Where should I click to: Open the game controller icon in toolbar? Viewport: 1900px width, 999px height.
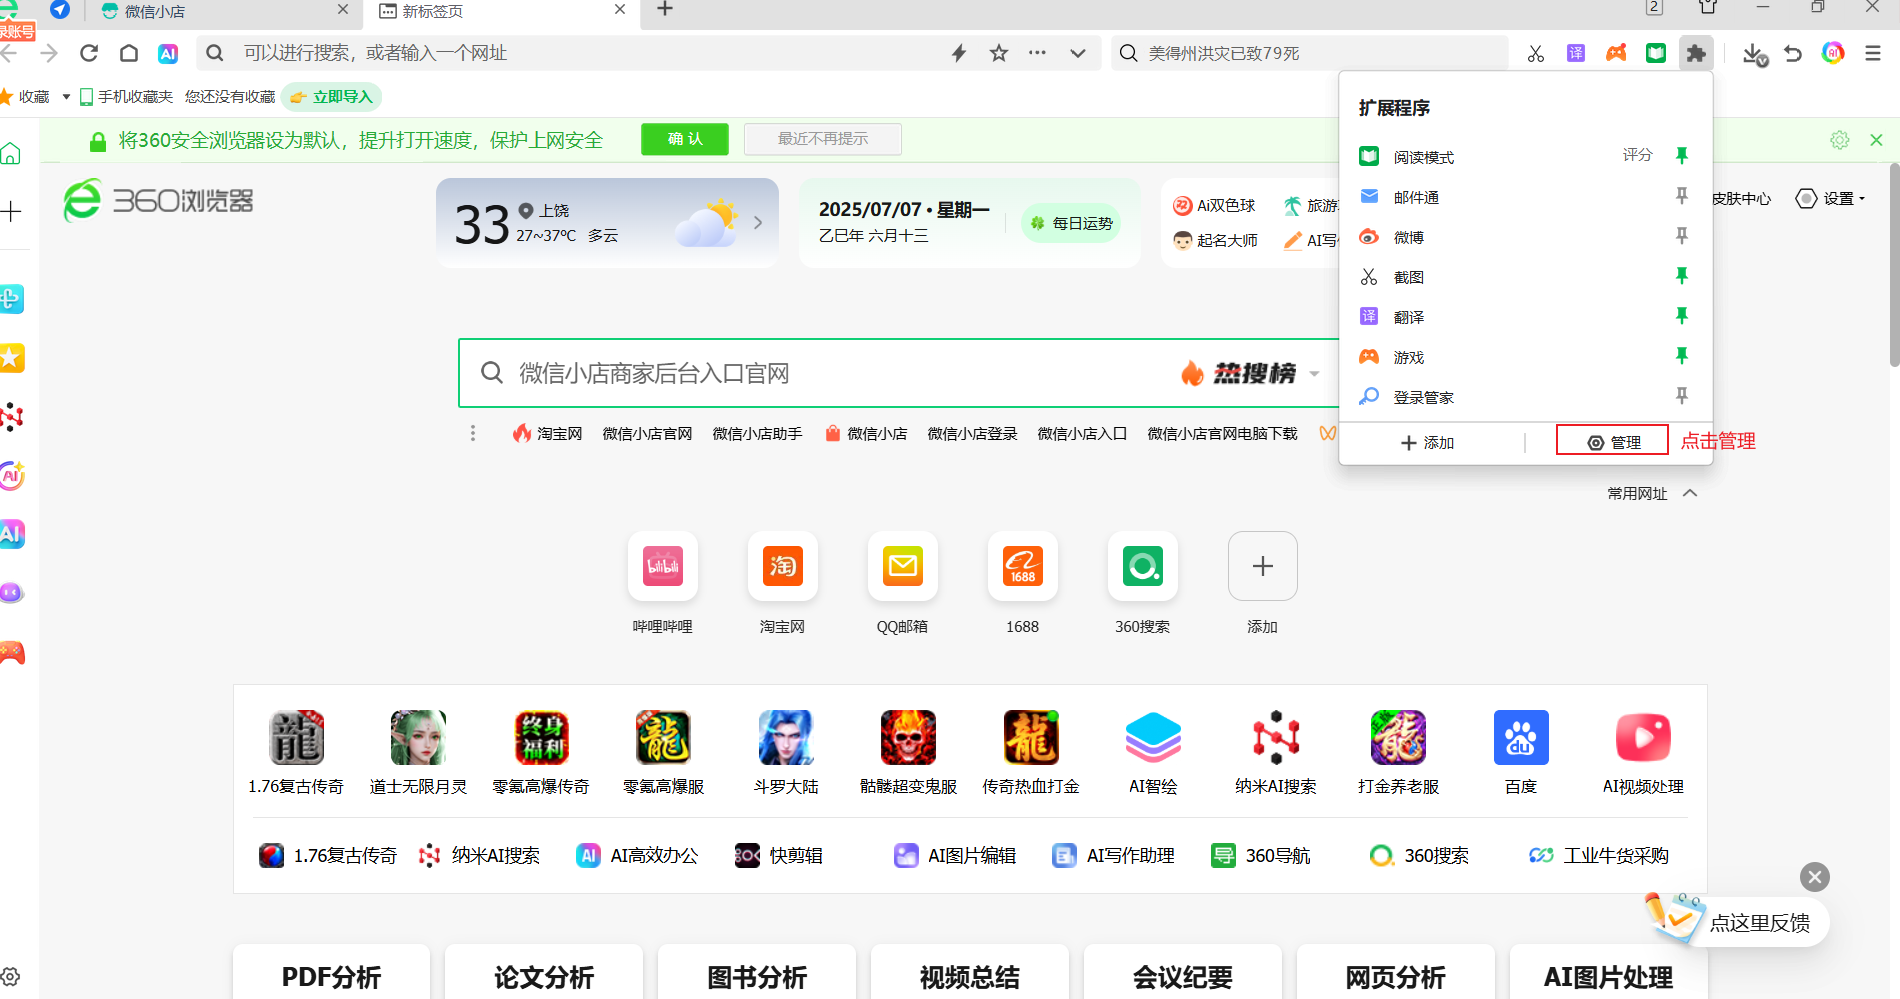1616,53
